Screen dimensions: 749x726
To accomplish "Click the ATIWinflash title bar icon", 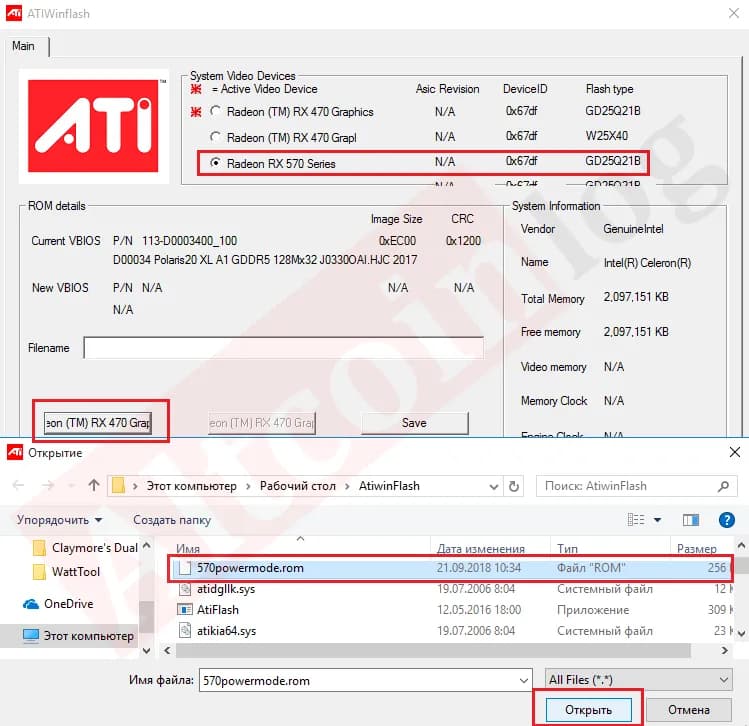I will click(14, 13).
